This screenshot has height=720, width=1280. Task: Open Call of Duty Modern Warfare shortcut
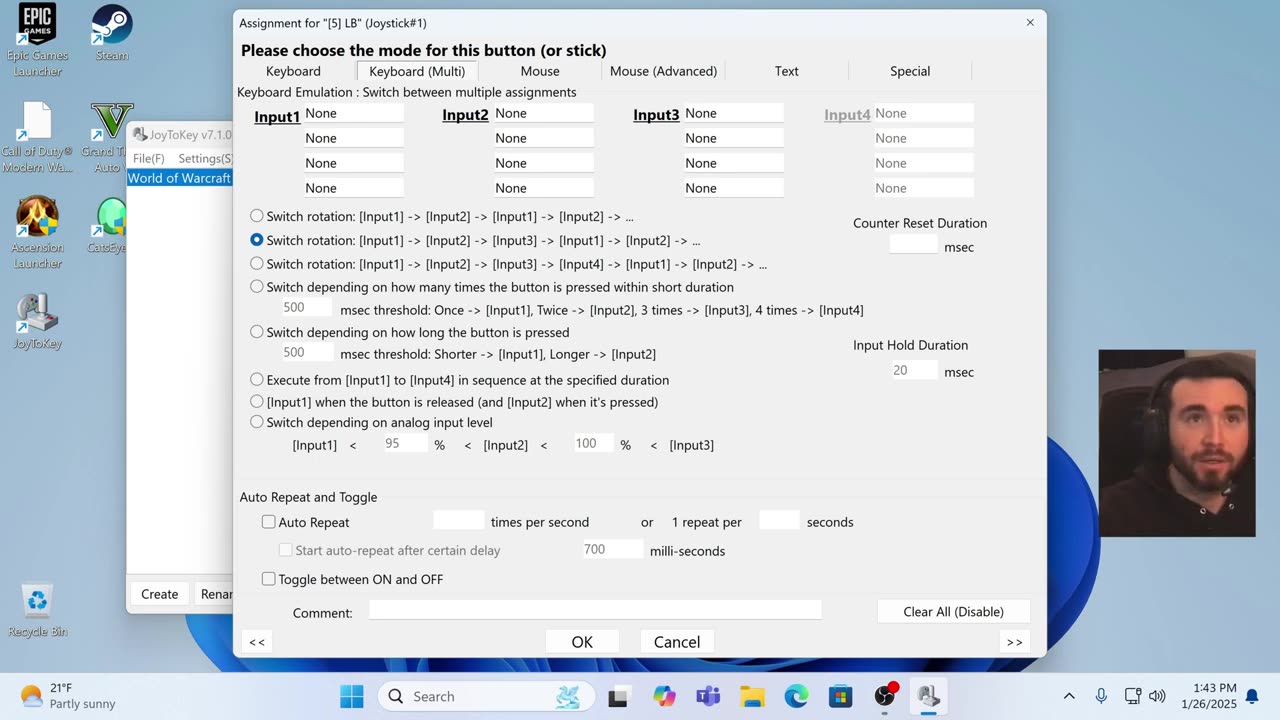click(x=37, y=137)
